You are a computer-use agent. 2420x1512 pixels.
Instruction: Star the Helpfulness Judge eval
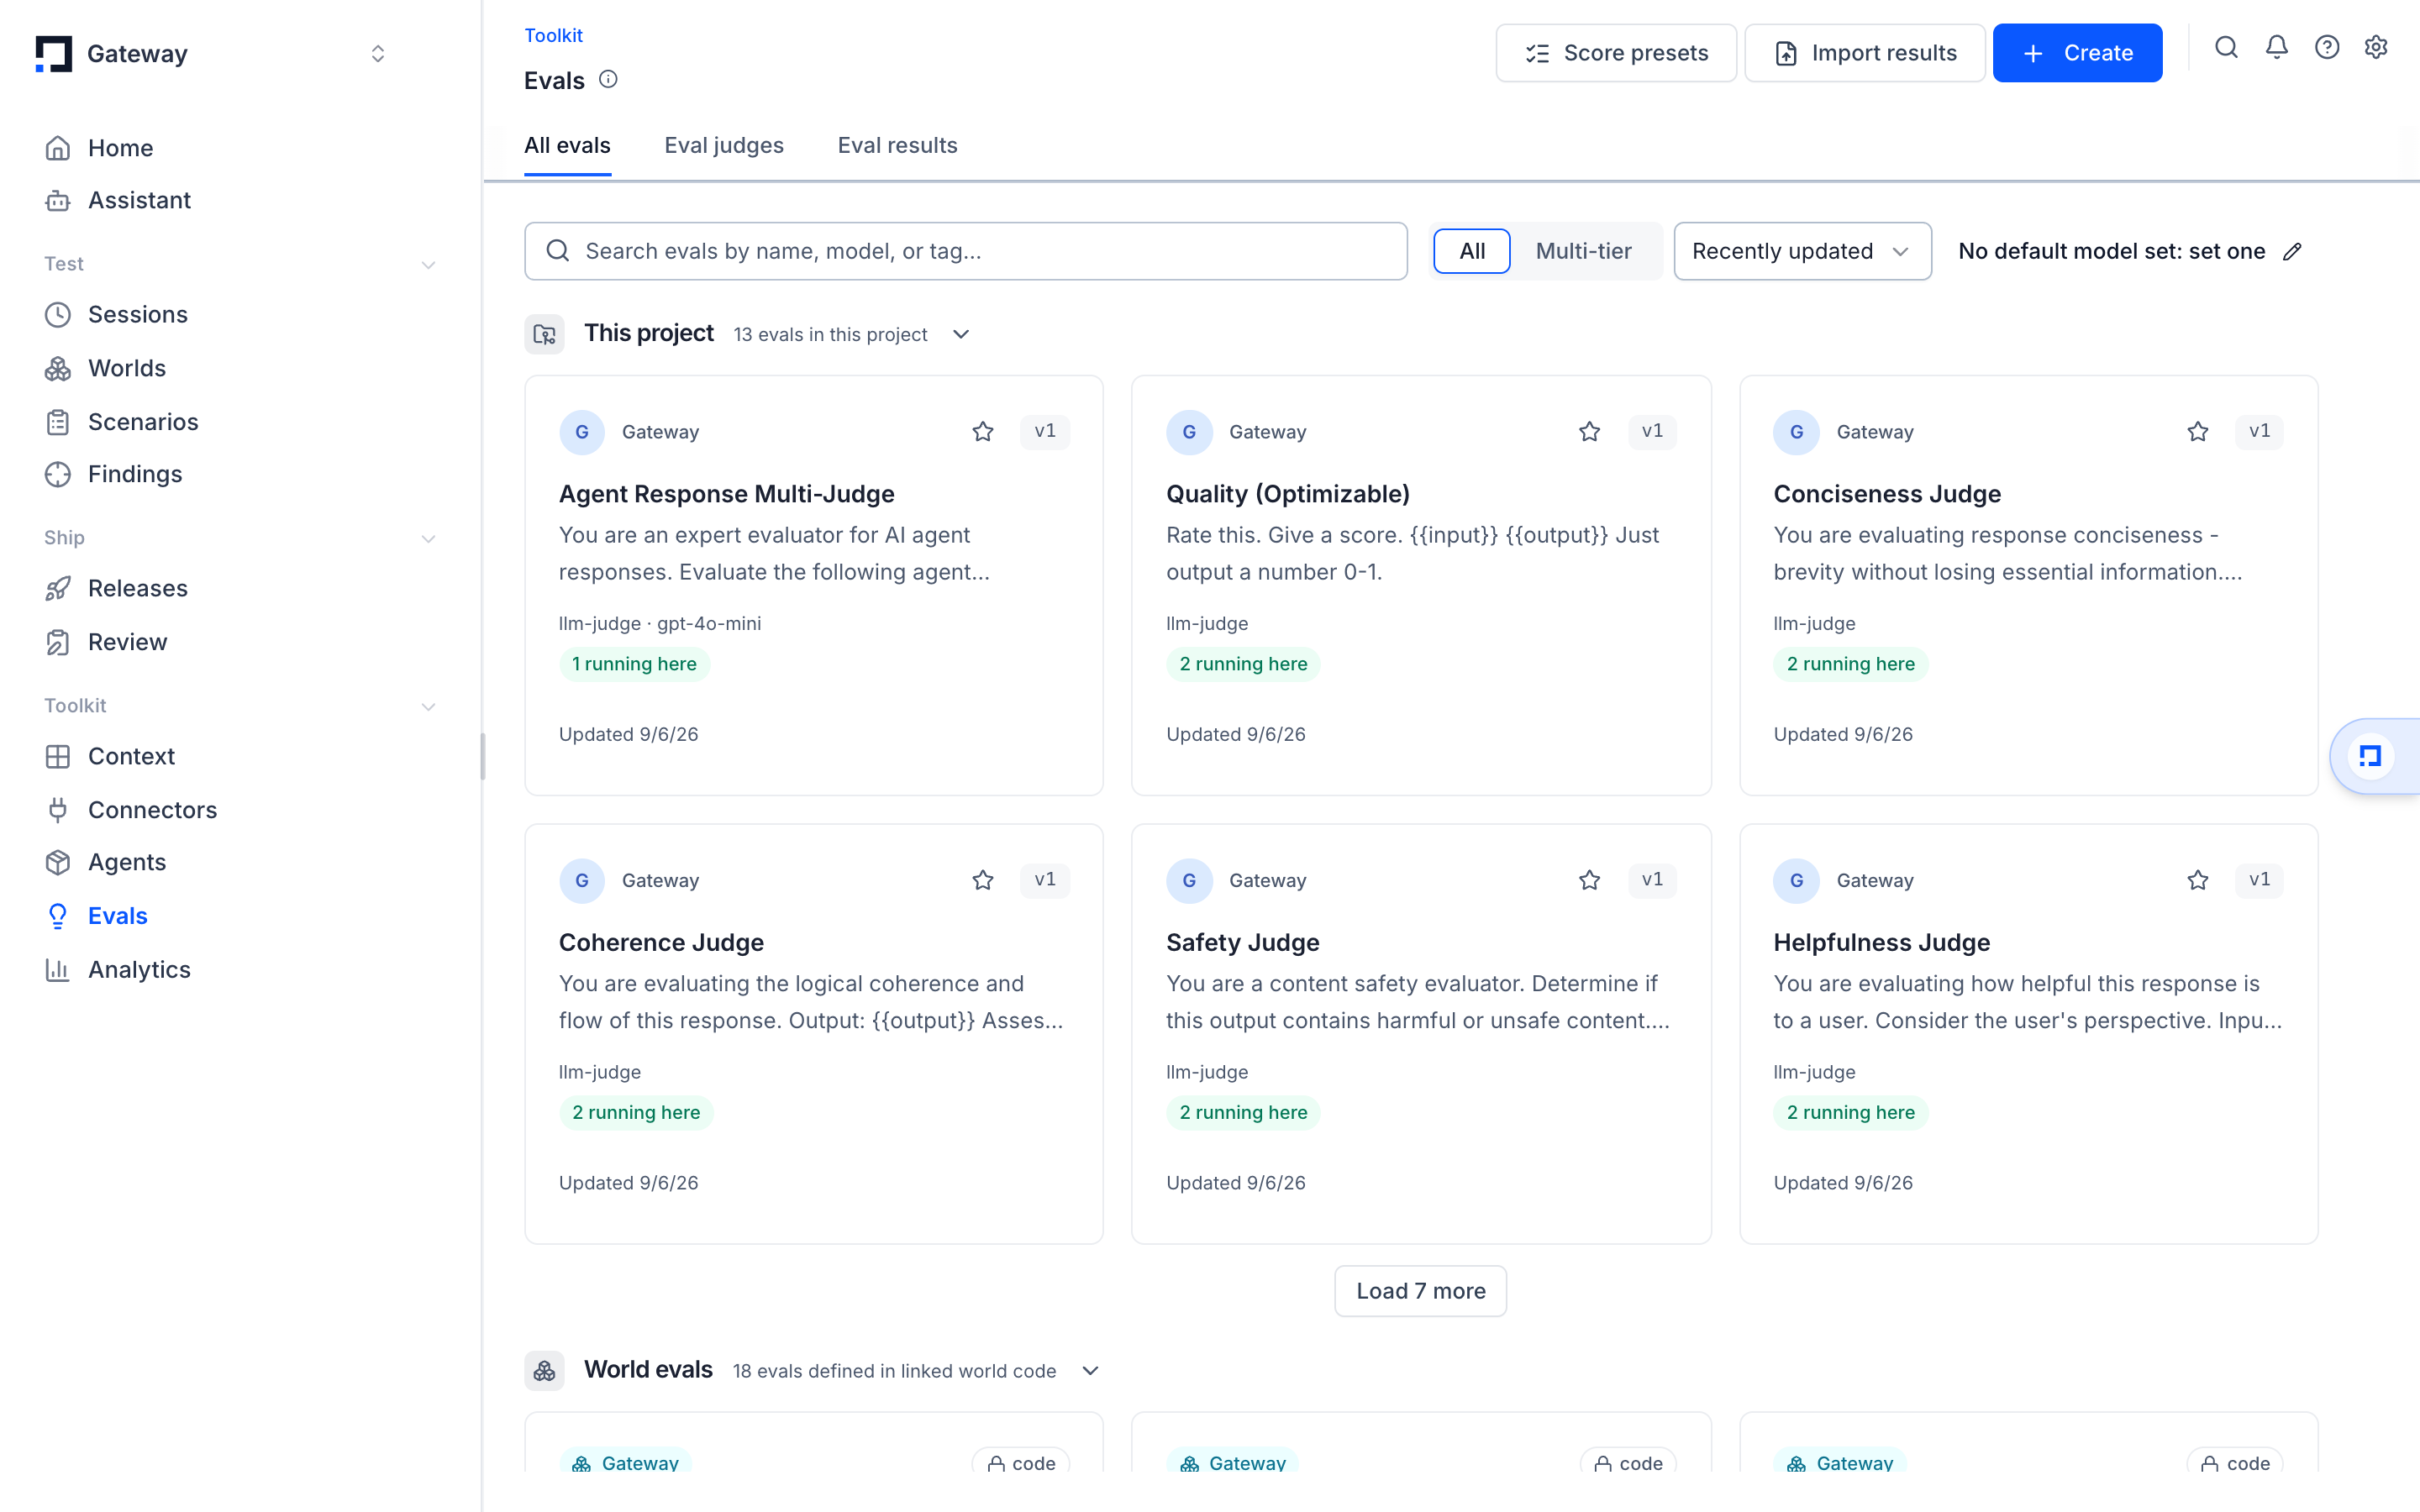(x=2198, y=880)
